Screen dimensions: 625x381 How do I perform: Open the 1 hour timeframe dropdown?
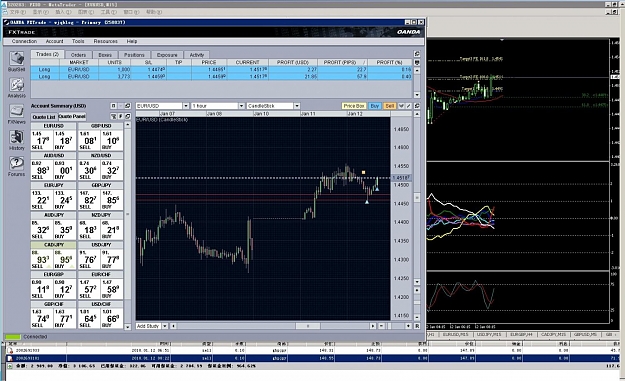241,106
